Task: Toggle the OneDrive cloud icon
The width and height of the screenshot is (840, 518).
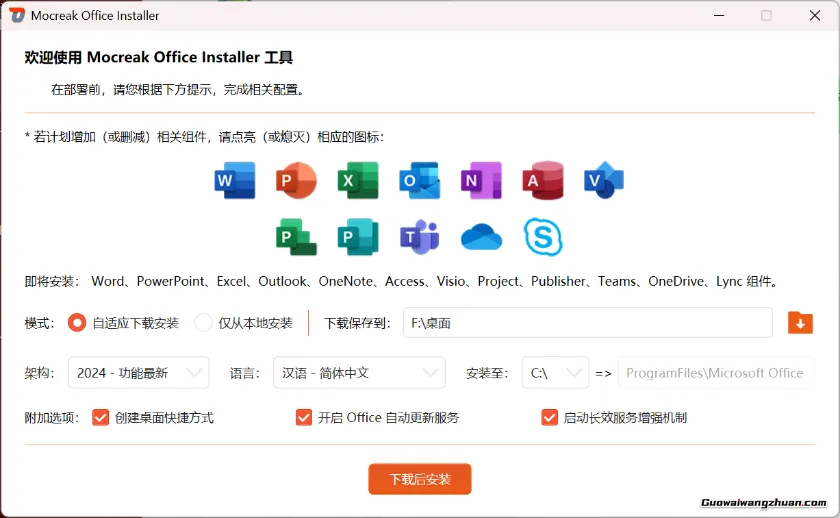Action: 481,237
